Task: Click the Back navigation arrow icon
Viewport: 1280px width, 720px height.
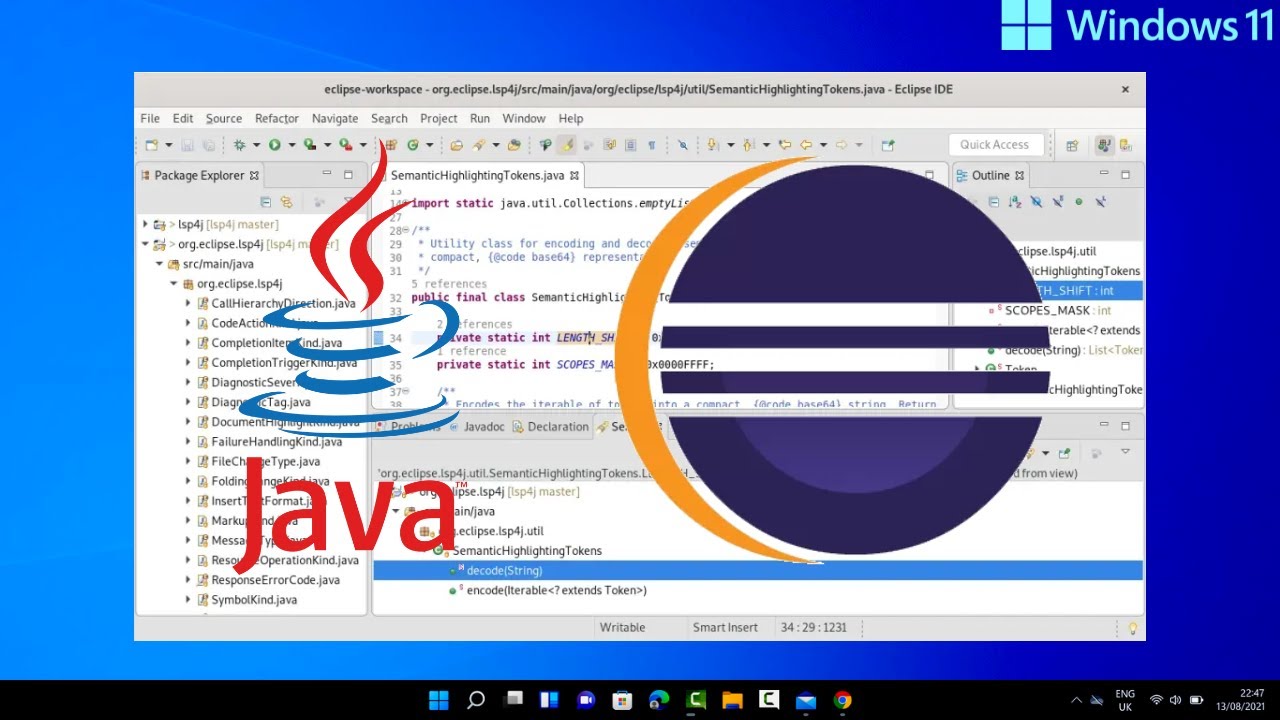Action: 806,145
